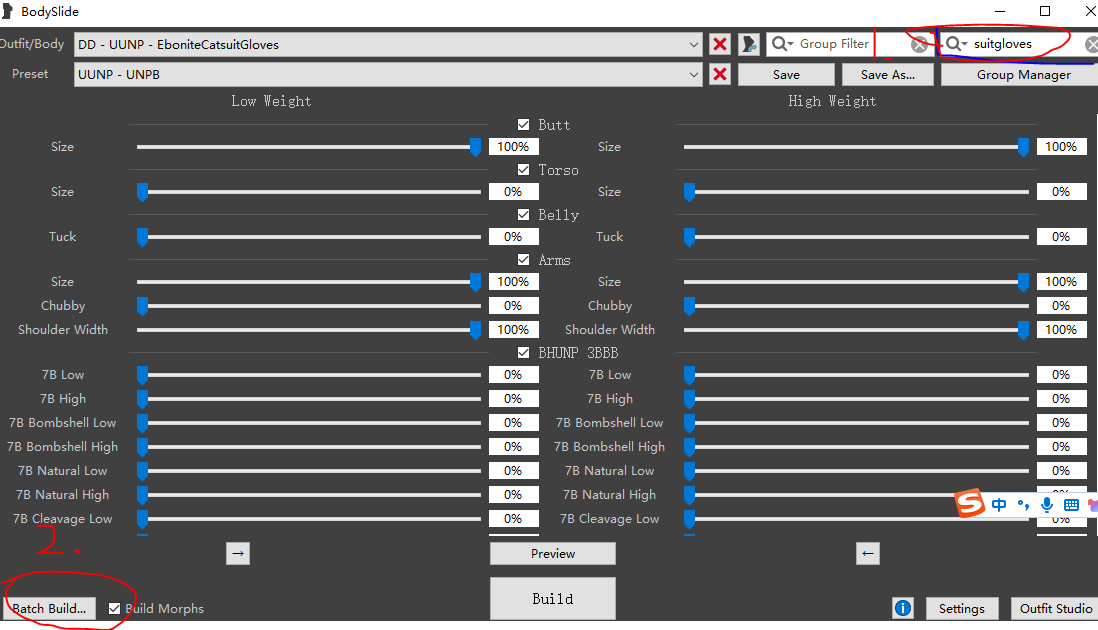Click the Preview button

[x=553, y=554]
